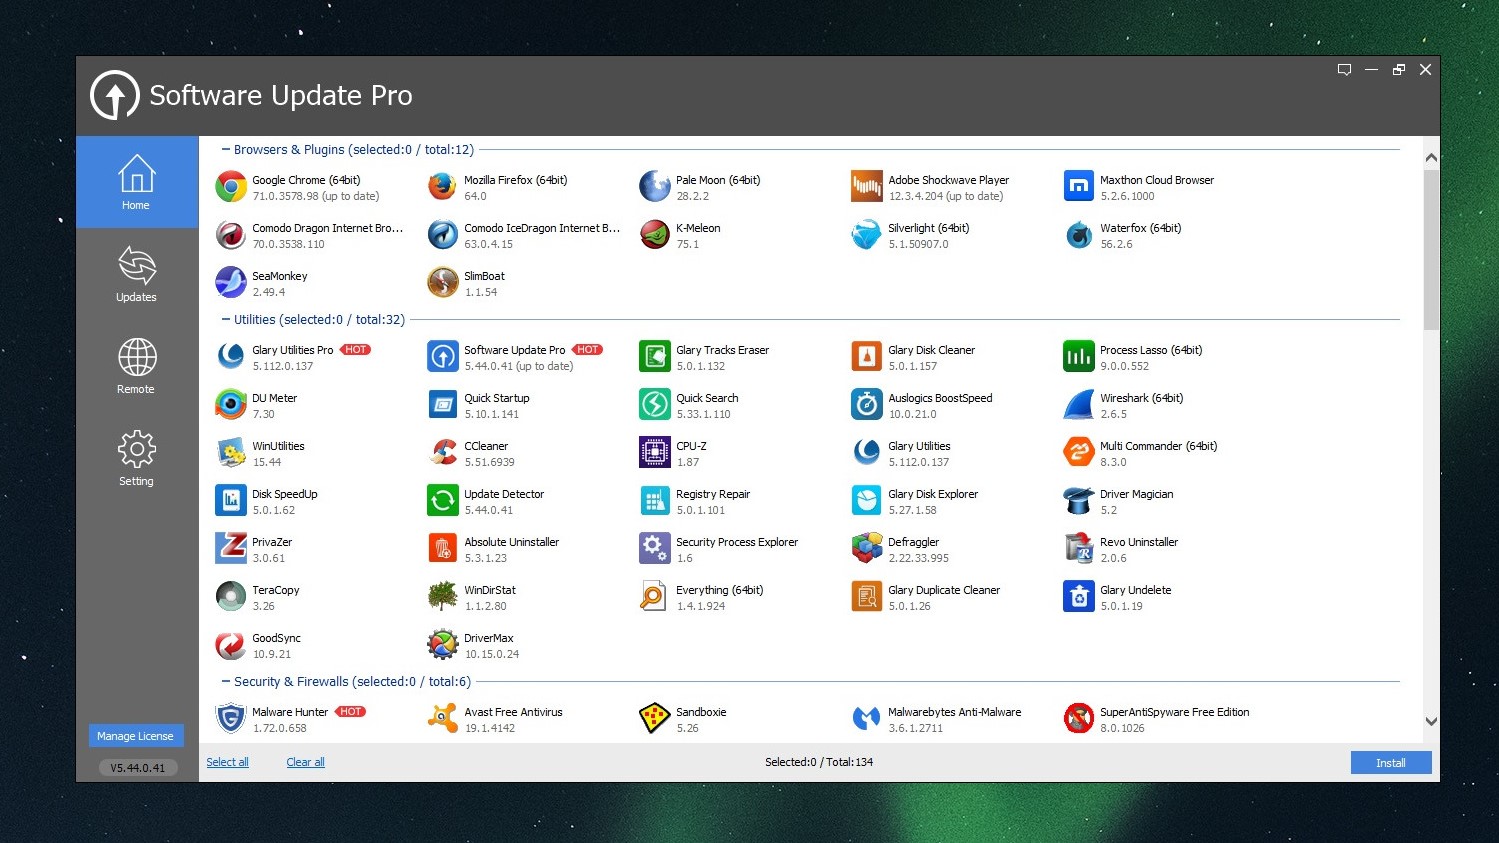
Task: Click the K-Meleon icon
Action: (655, 235)
